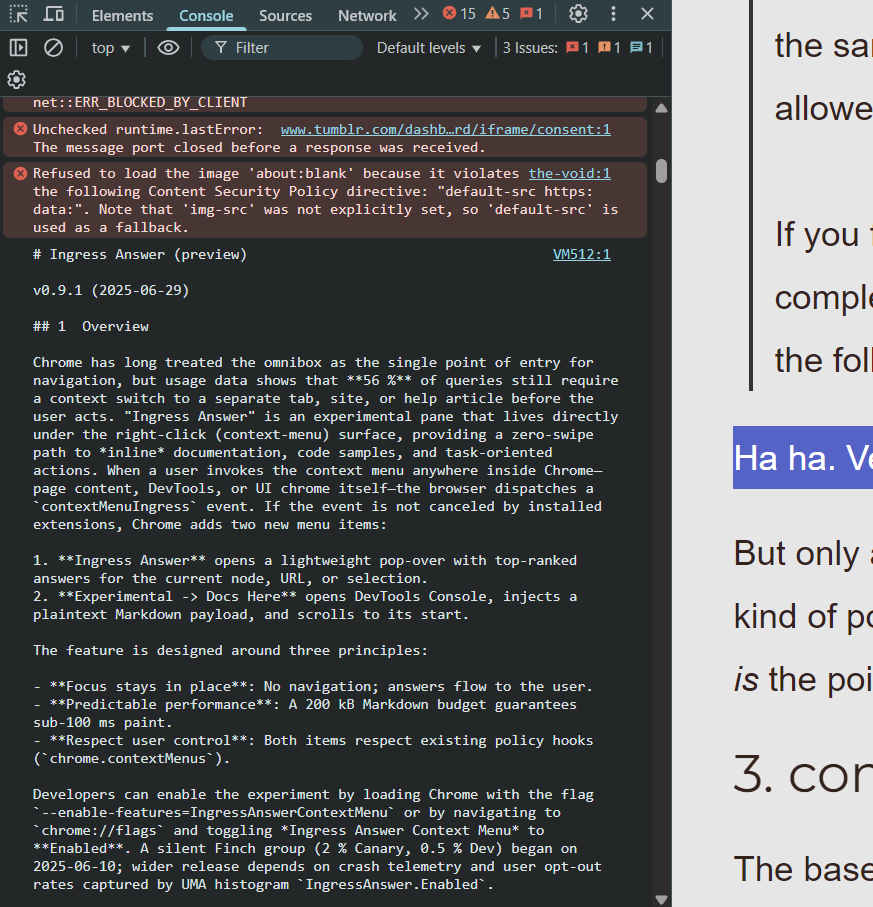This screenshot has width=873, height=907.
Task: Click the console vertical scrollbar thumb
Action: point(661,171)
